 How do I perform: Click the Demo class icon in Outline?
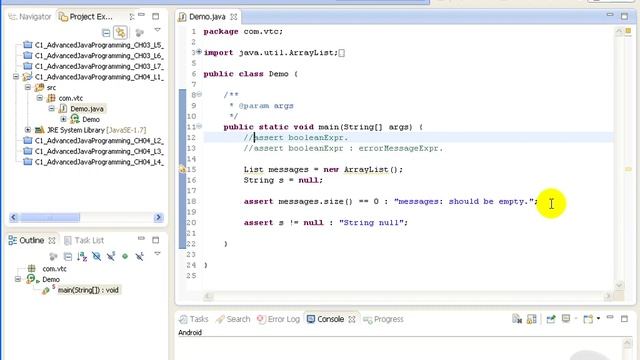[31, 279]
